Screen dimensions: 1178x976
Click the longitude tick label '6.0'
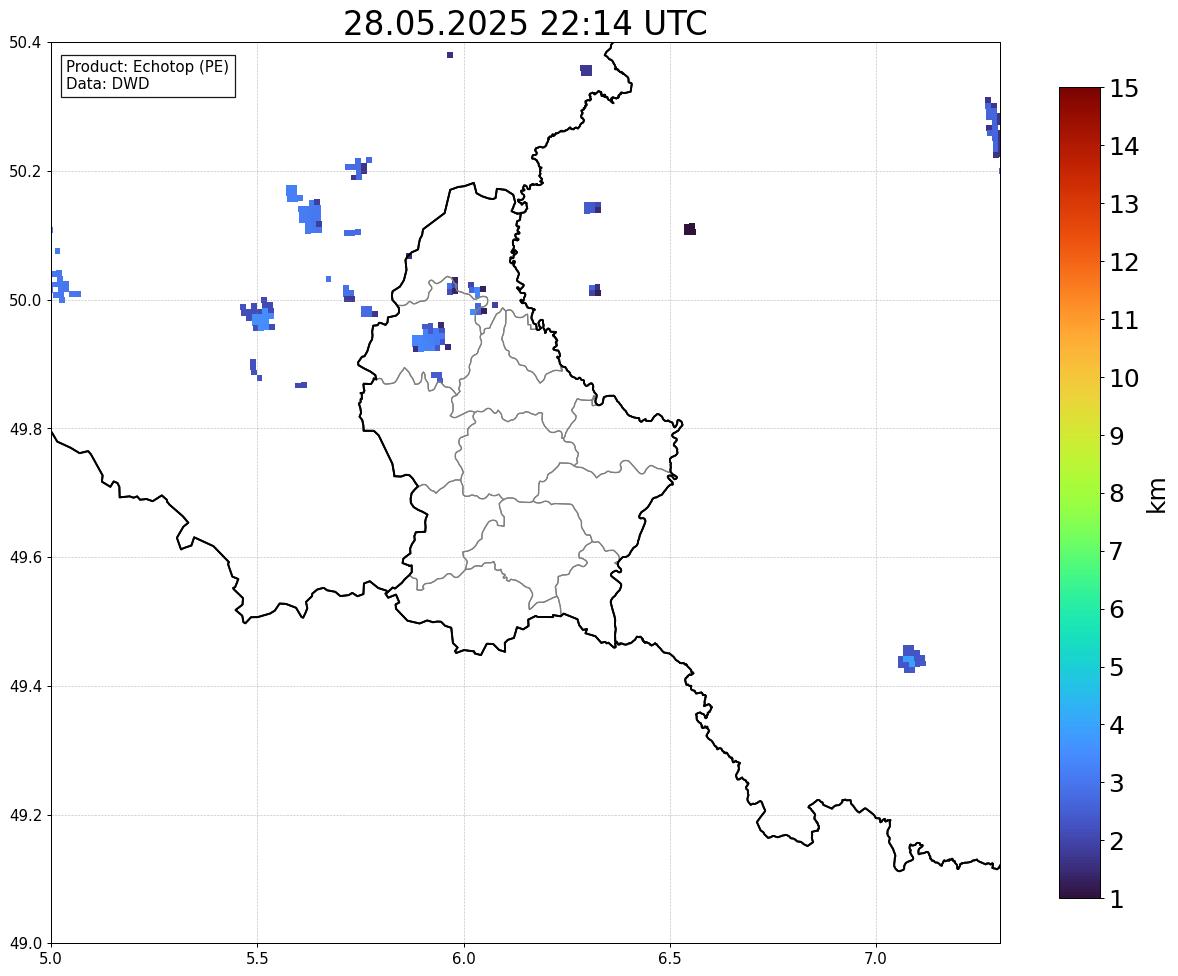pyautogui.click(x=464, y=959)
